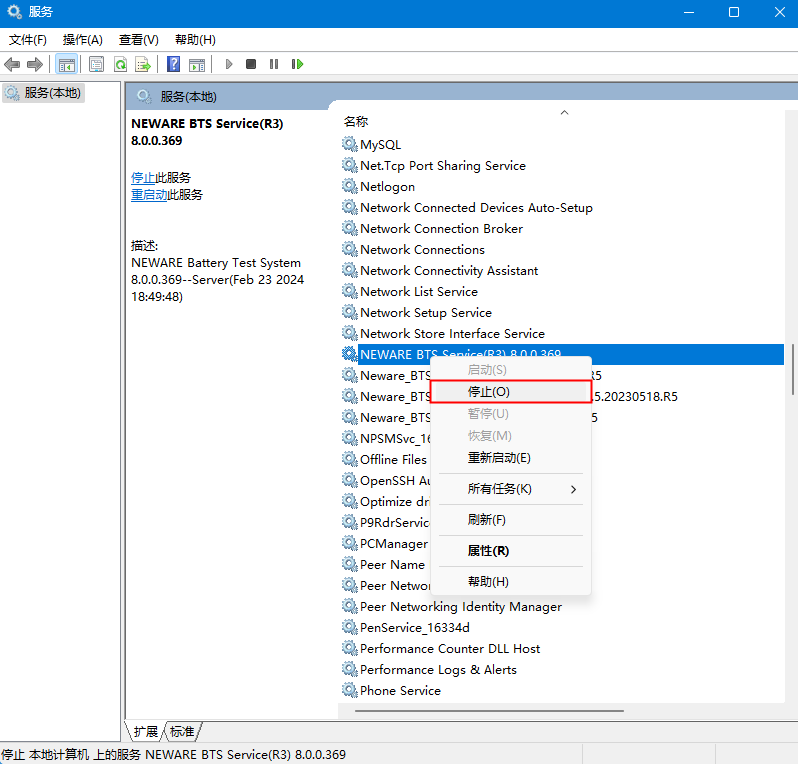This screenshot has width=798, height=764.
Task: Select Network Store Interface Service
Action: (x=452, y=333)
